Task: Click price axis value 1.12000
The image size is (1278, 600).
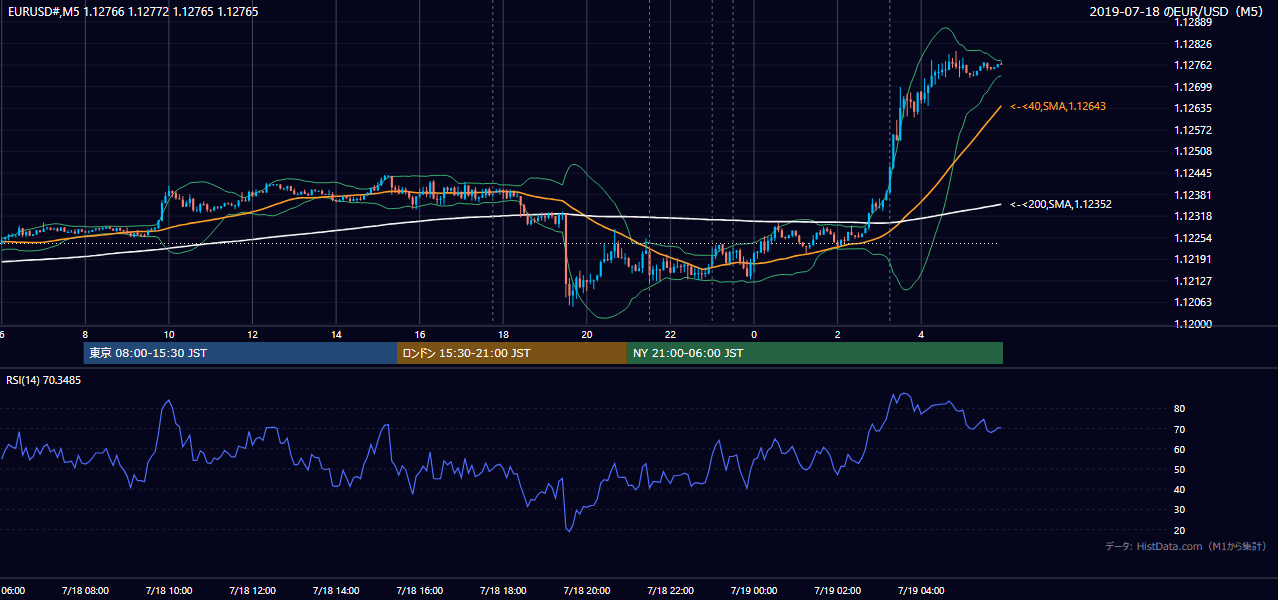Action: [1193, 324]
